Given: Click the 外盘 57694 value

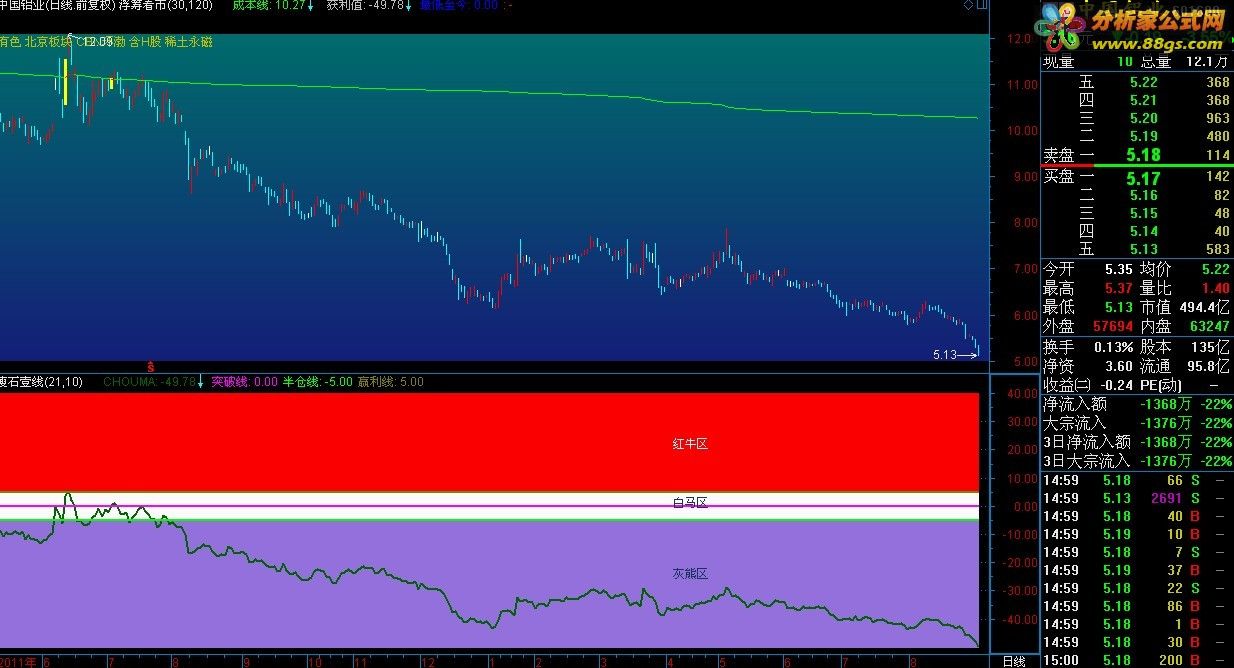Looking at the screenshot, I should [1112, 326].
